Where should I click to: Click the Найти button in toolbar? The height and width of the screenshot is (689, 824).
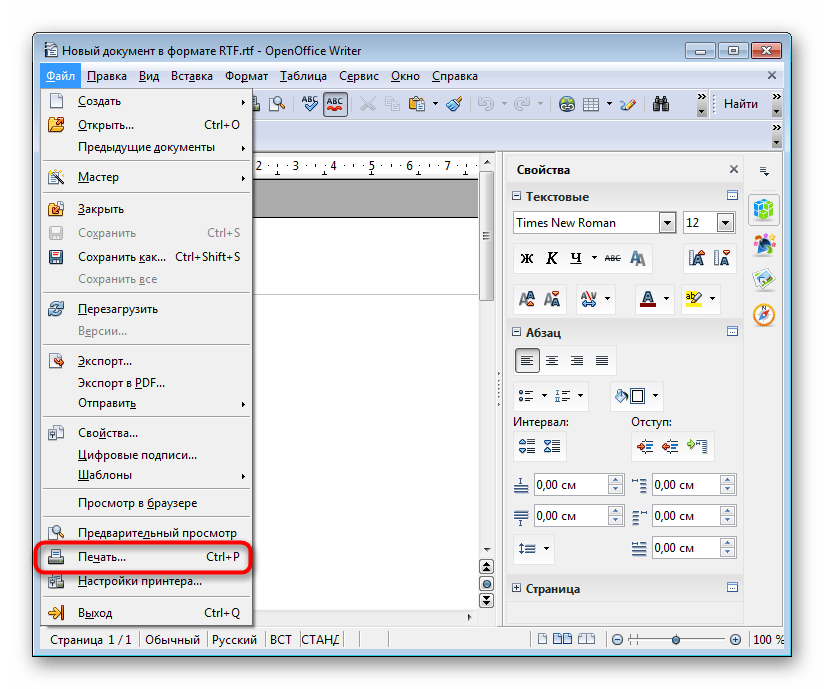(741, 103)
